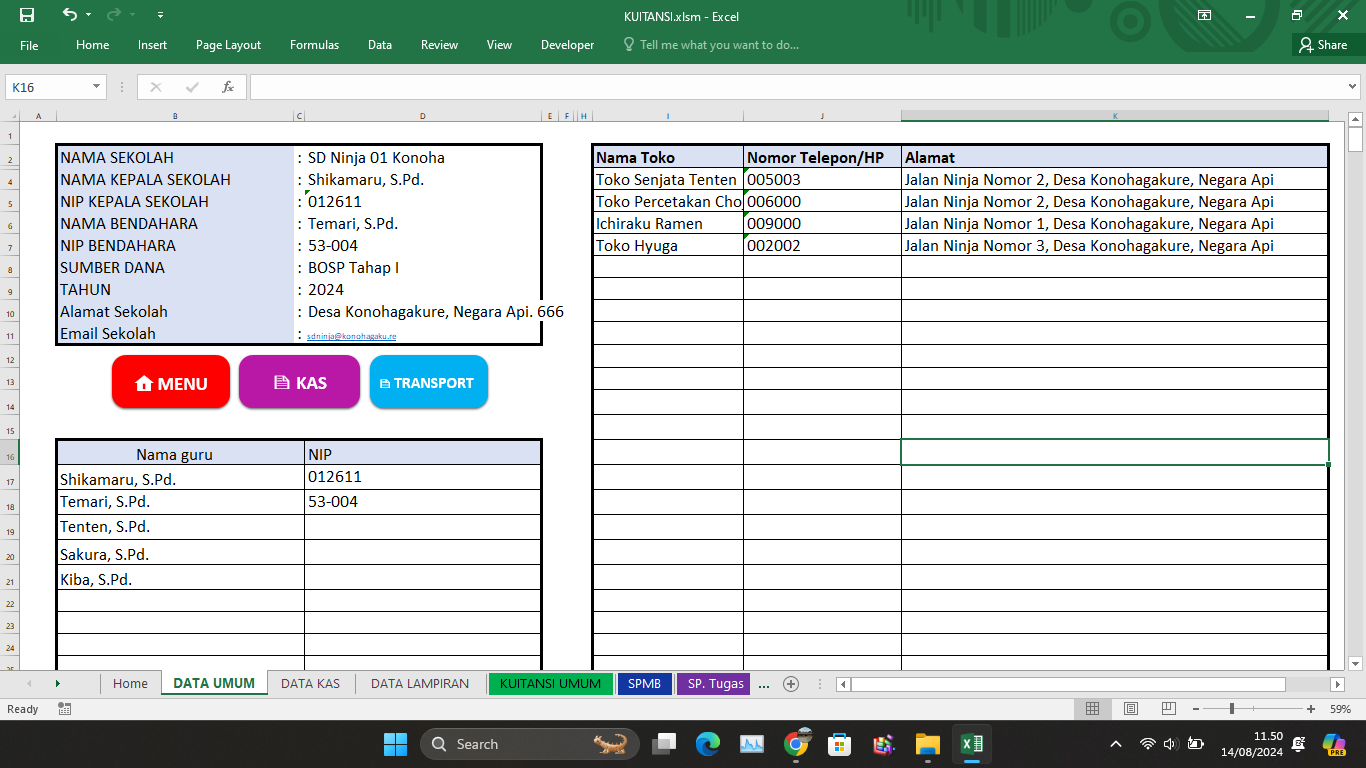
Task: Switch to DATA KAS sheet tab
Action: (310, 684)
